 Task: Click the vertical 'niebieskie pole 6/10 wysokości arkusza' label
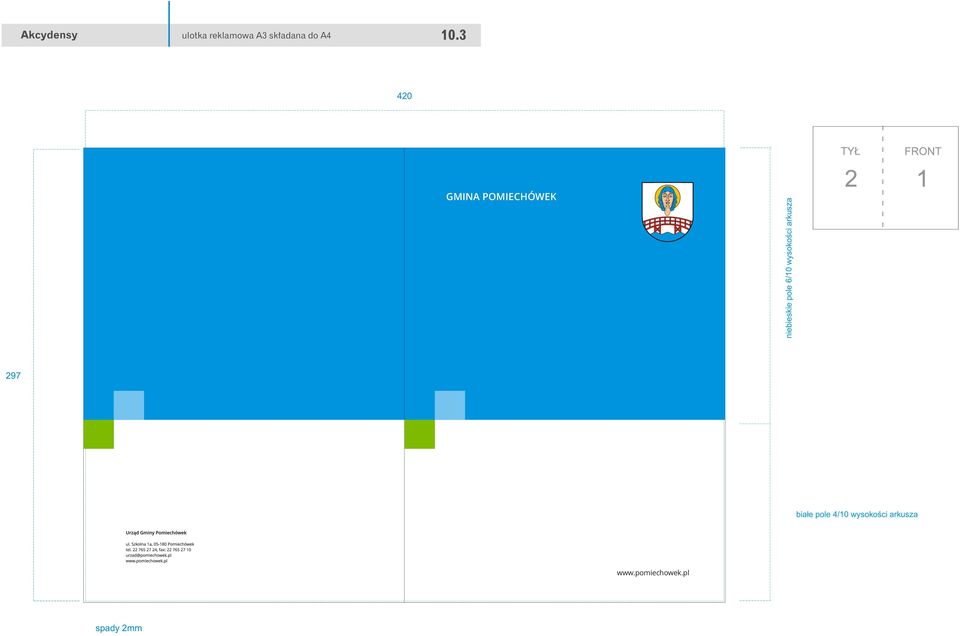789,267
